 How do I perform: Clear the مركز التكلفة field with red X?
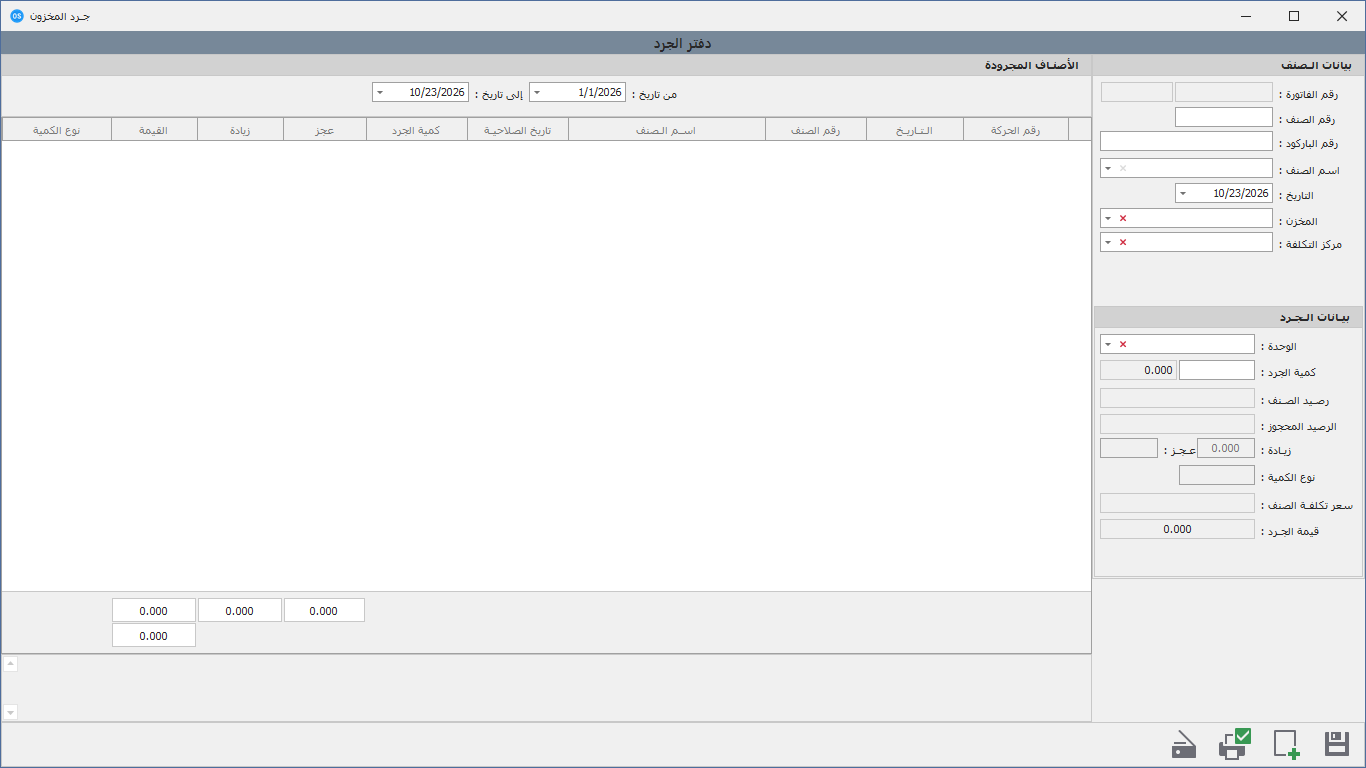(1122, 242)
